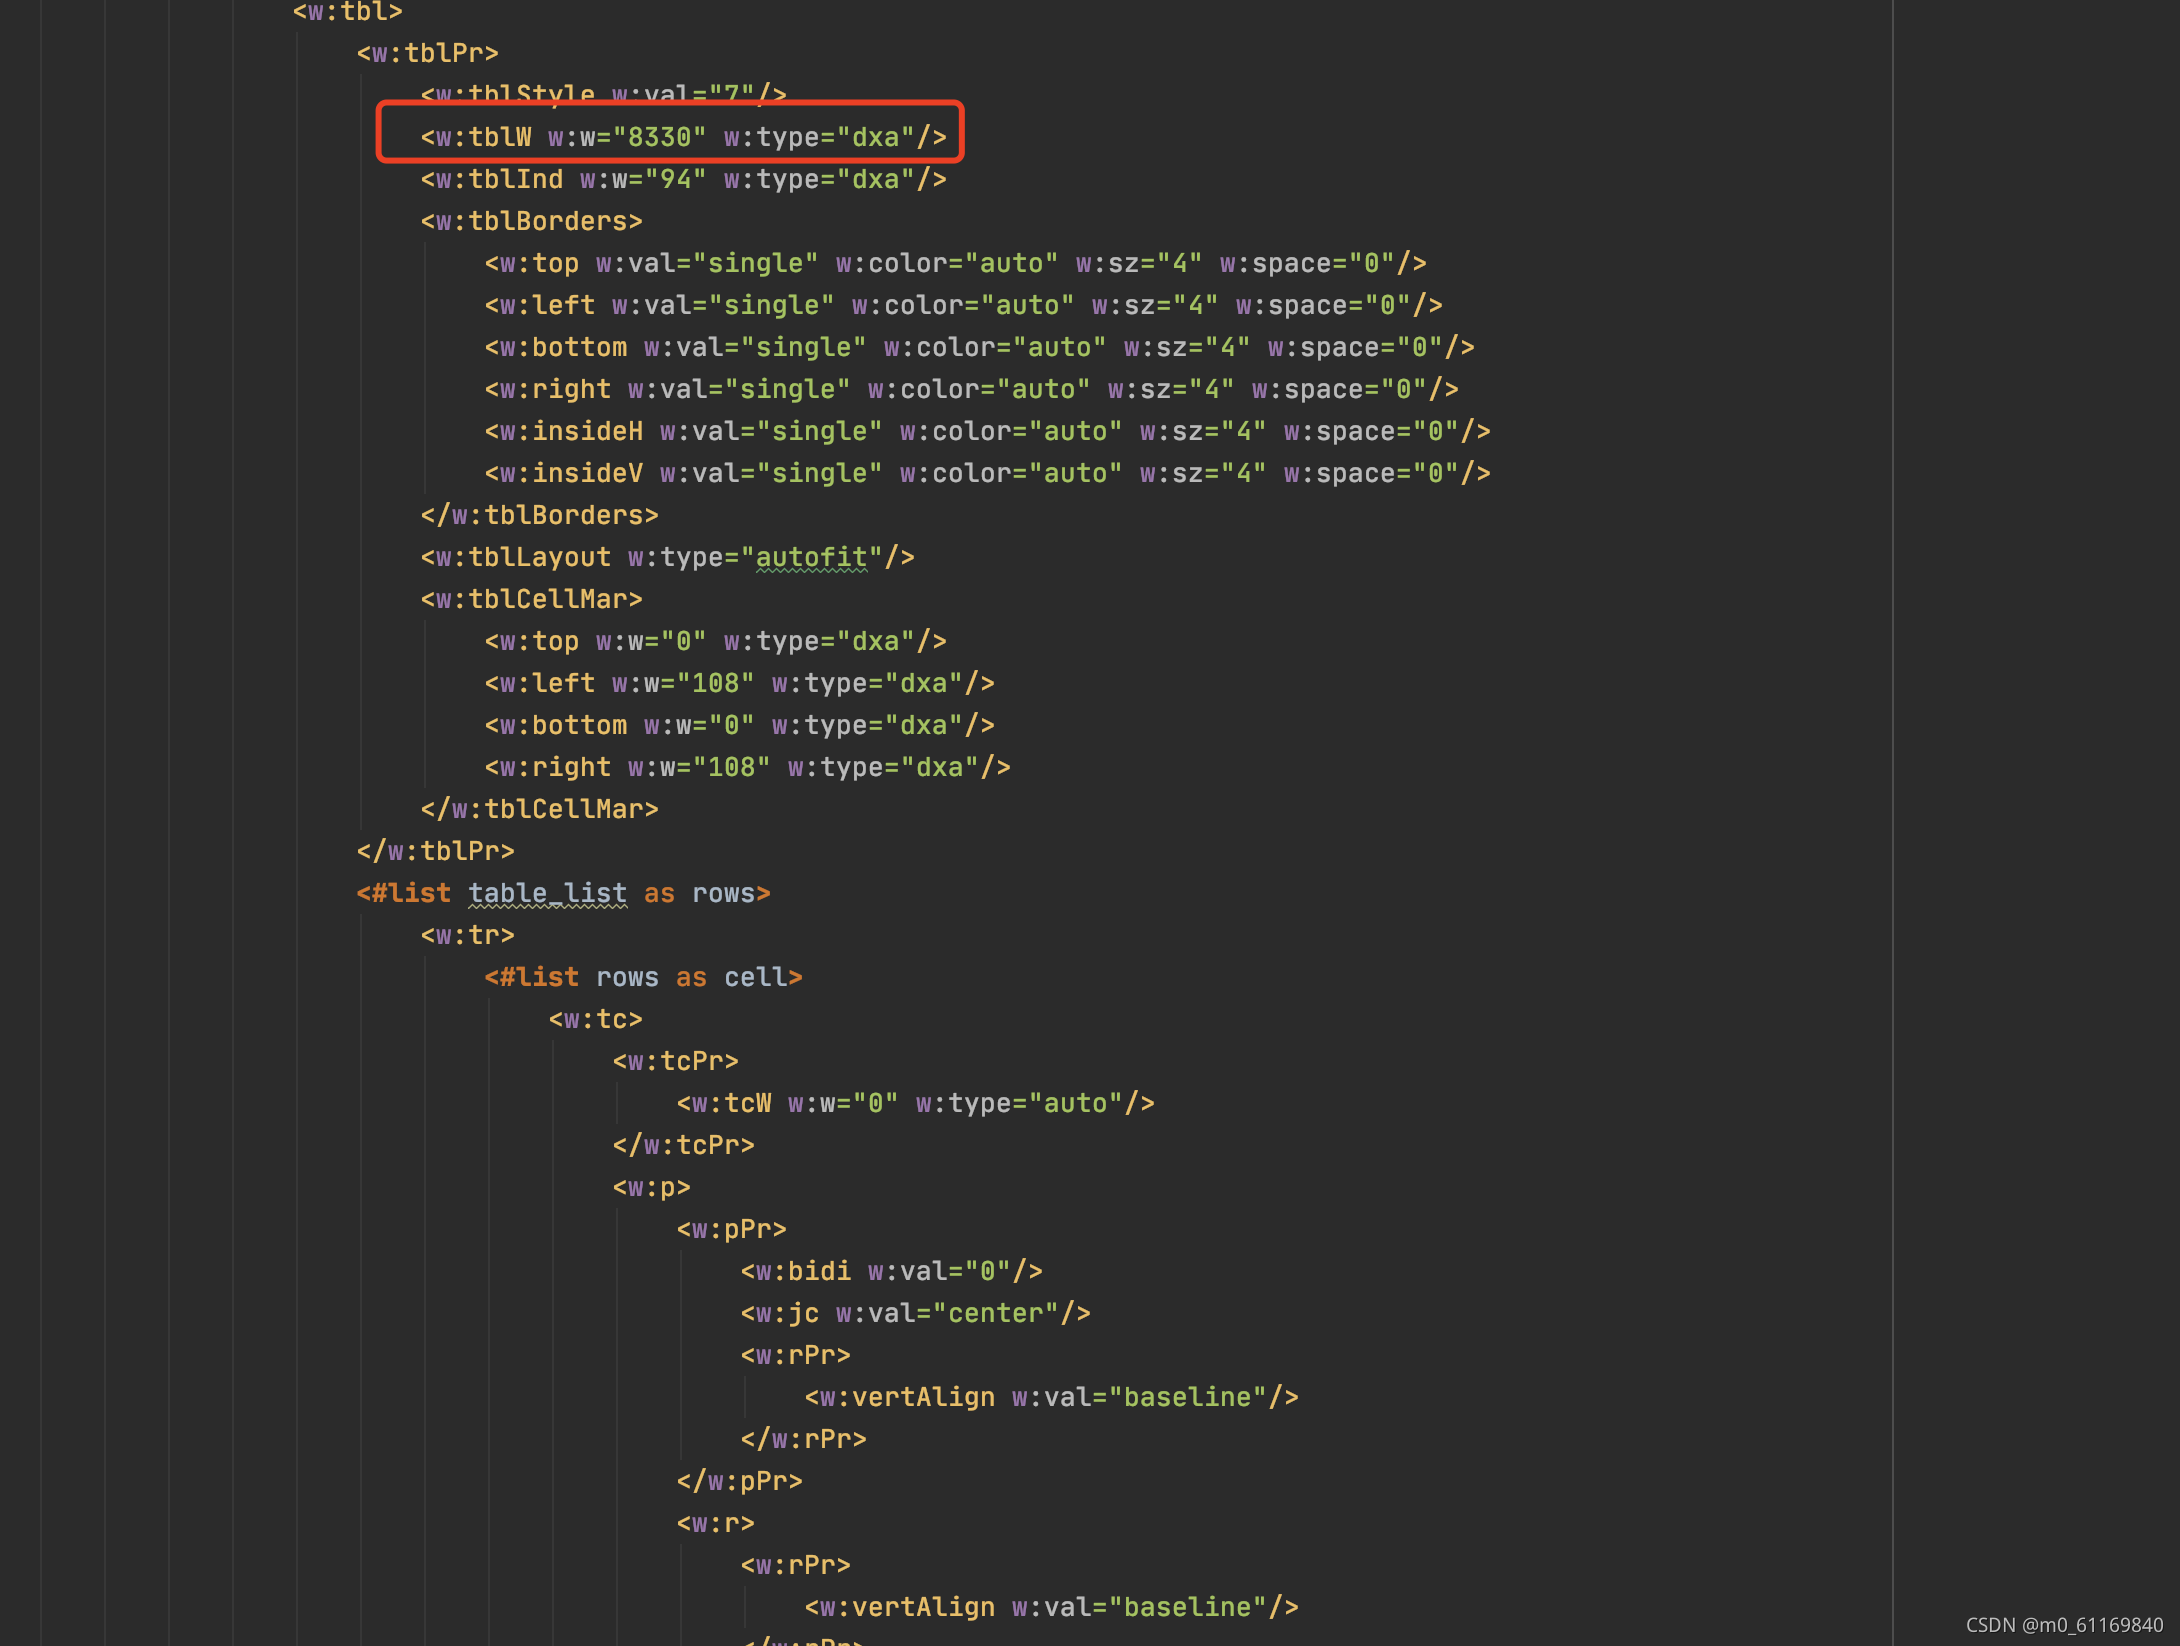Click the opening w:tblPr tag

[427, 53]
